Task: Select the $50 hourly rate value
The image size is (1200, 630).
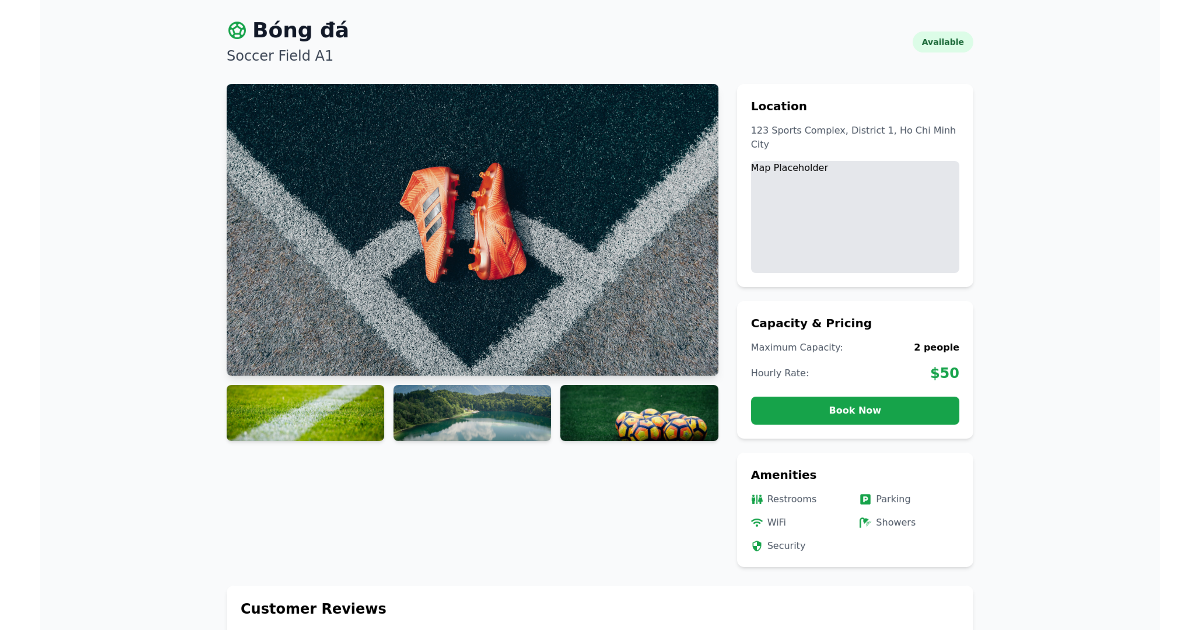Action: pos(943,372)
